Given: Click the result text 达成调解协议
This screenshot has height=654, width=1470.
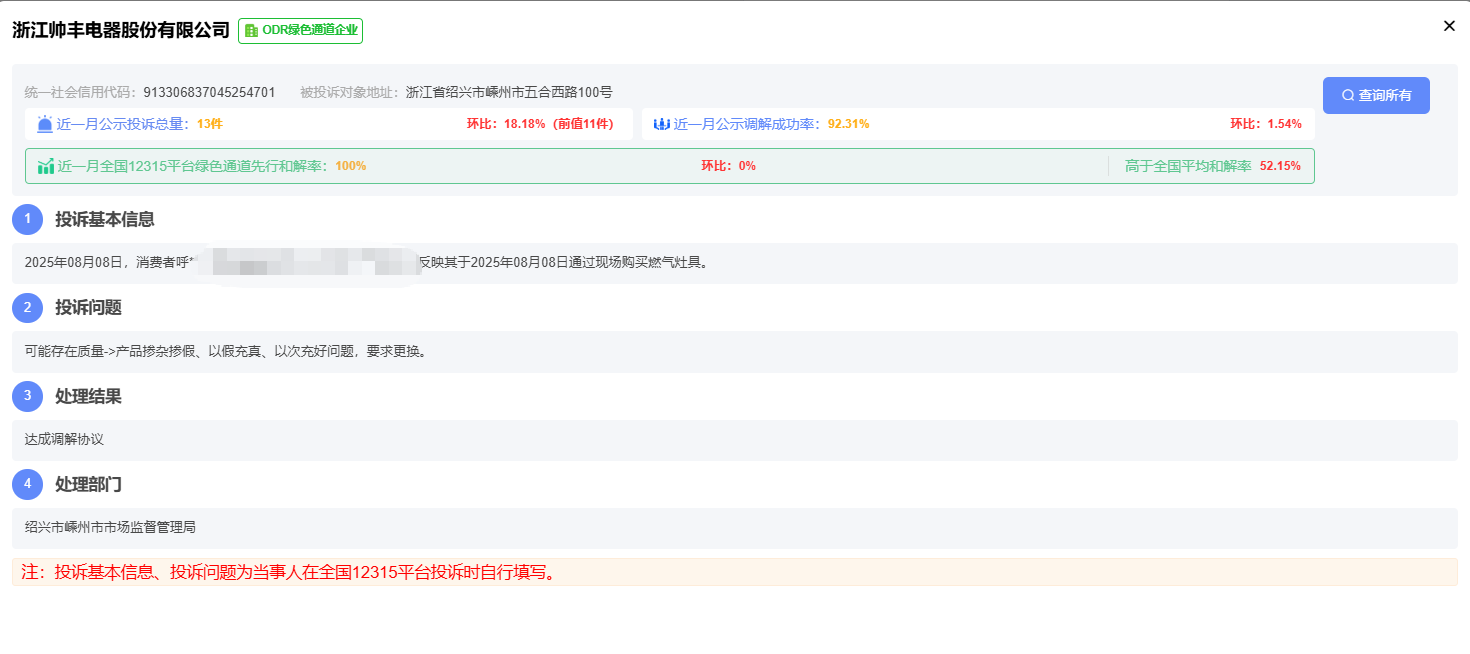Looking at the screenshot, I should [x=64, y=439].
